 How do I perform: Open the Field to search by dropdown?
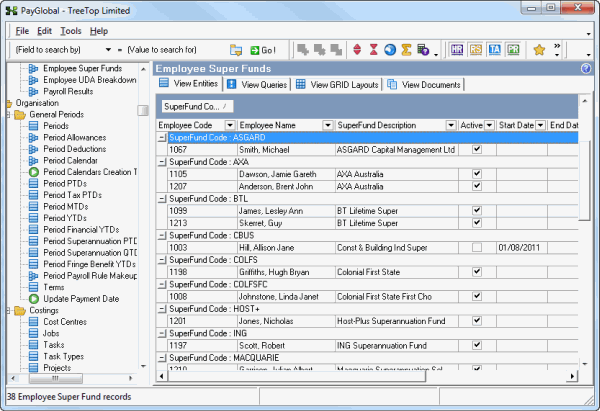coord(107,49)
